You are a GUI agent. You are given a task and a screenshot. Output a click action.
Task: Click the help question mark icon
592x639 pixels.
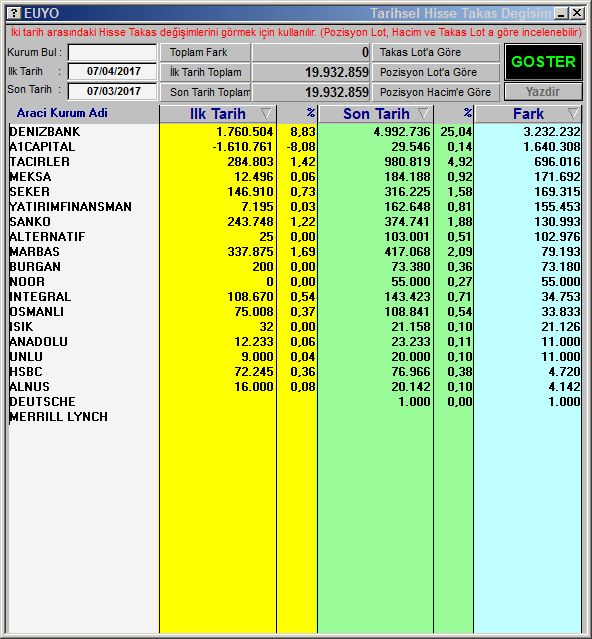(13, 13)
